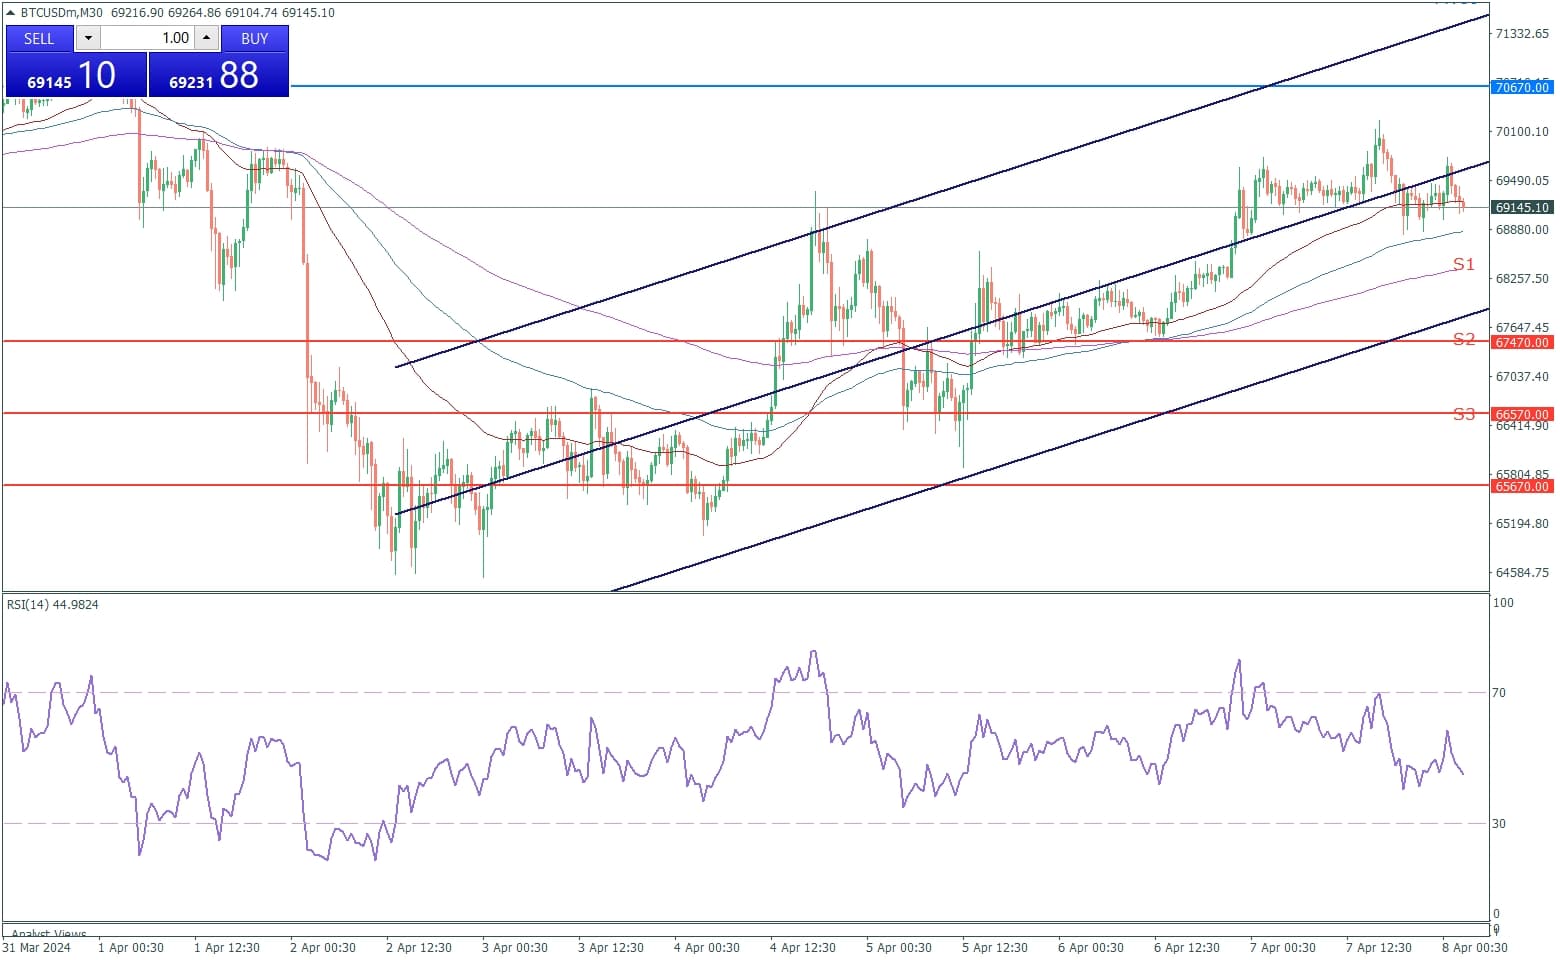1560x960 pixels.
Task: Click the 65194.80 price scale value
Action: tap(1522, 523)
